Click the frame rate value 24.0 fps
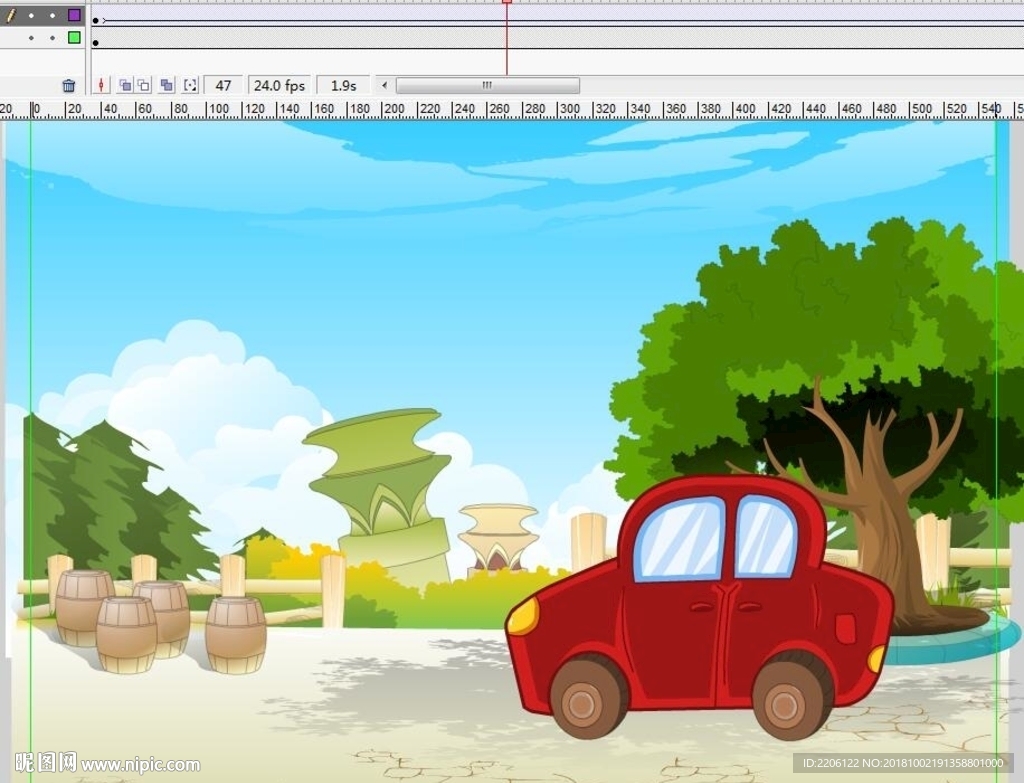Viewport: 1024px width, 783px height. 280,86
